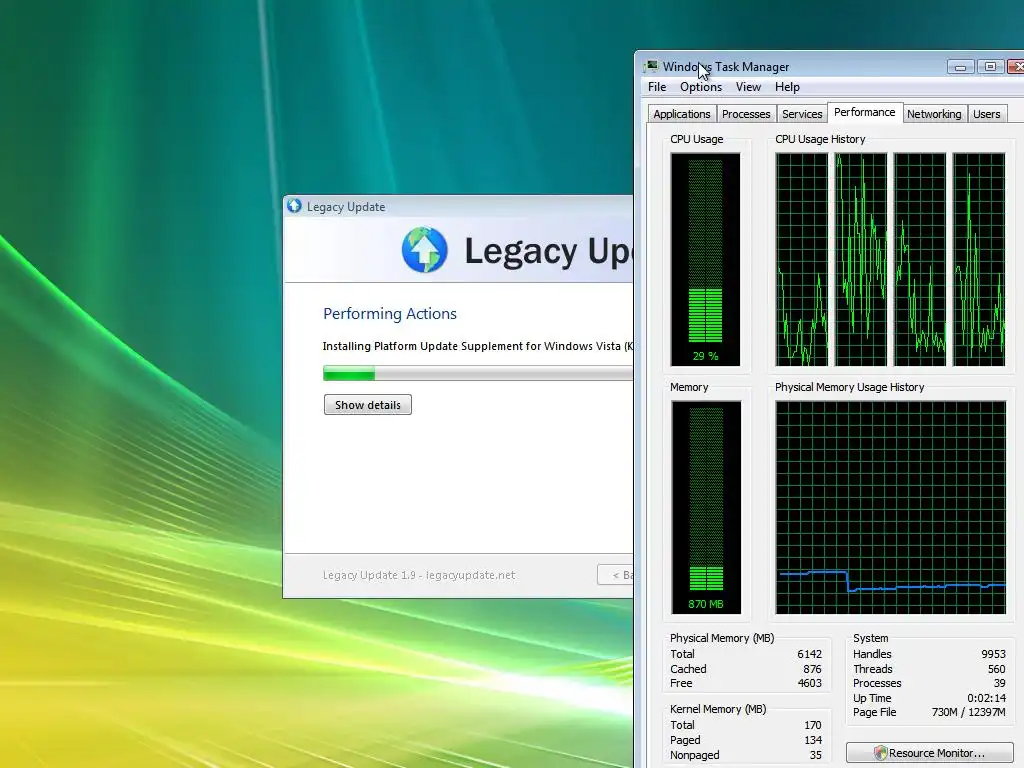1024x768 pixels.
Task: Minimize the Task Manager window
Action: click(961, 67)
